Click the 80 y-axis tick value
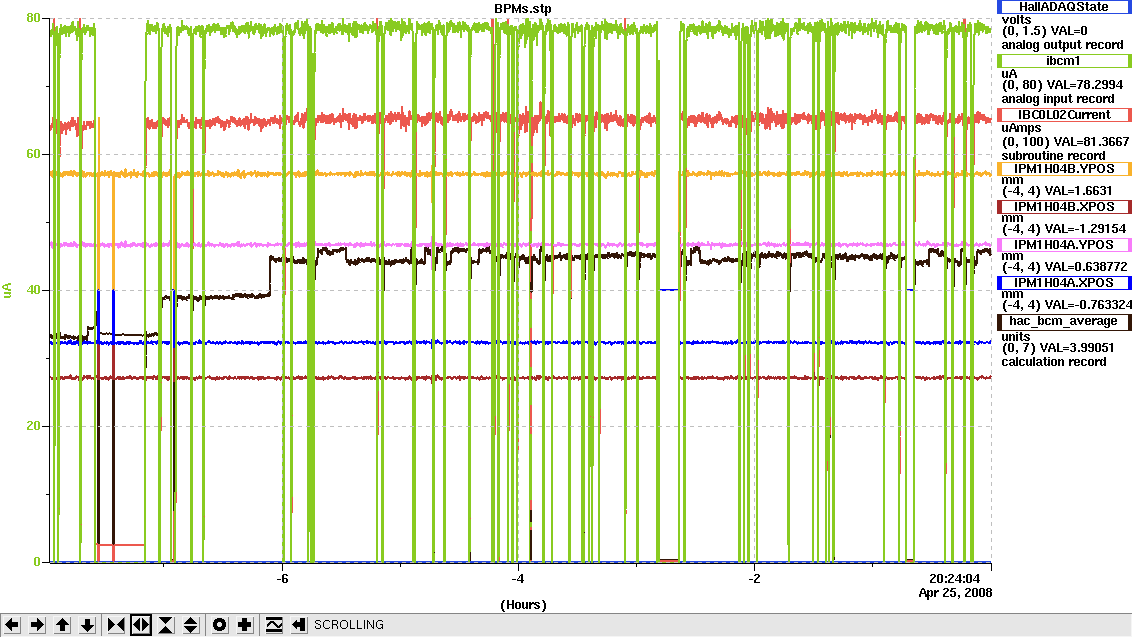The width and height of the screenshot is (1132, 637). pos(33,18)
